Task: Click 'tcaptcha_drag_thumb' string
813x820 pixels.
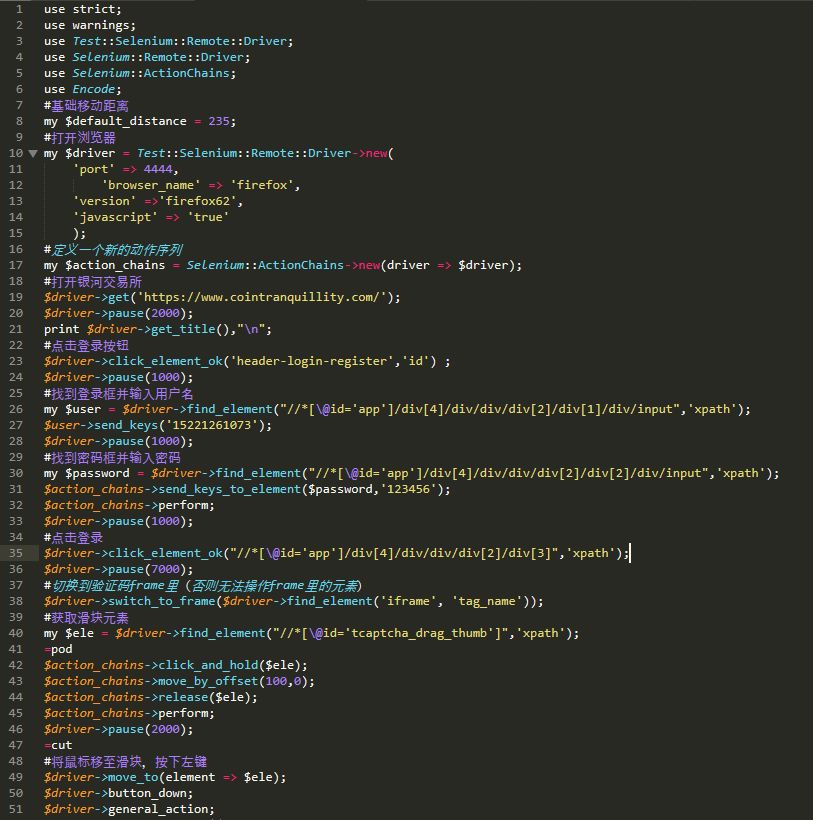Action: [x=419, y=633]
